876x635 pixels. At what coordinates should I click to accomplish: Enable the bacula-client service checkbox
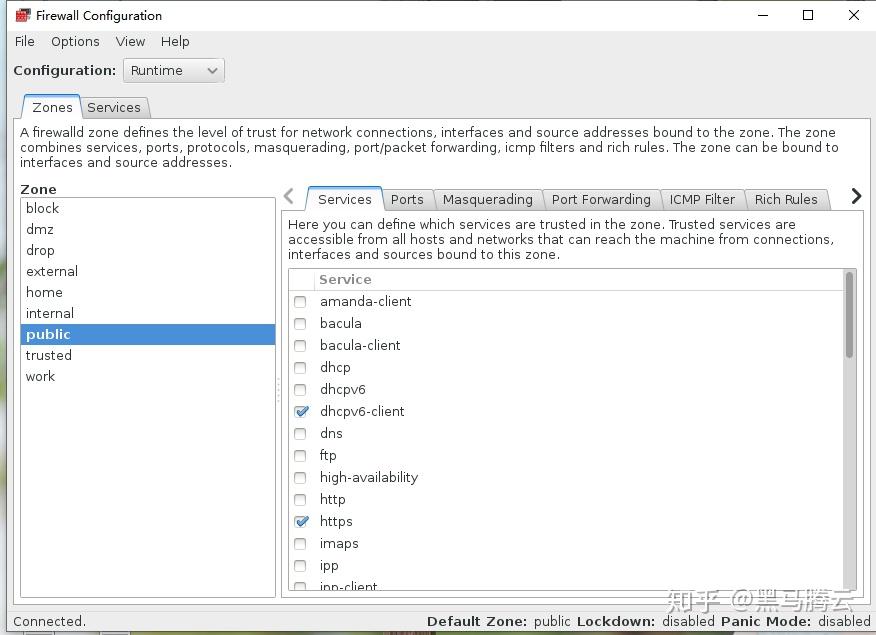[x=301, y=346]
